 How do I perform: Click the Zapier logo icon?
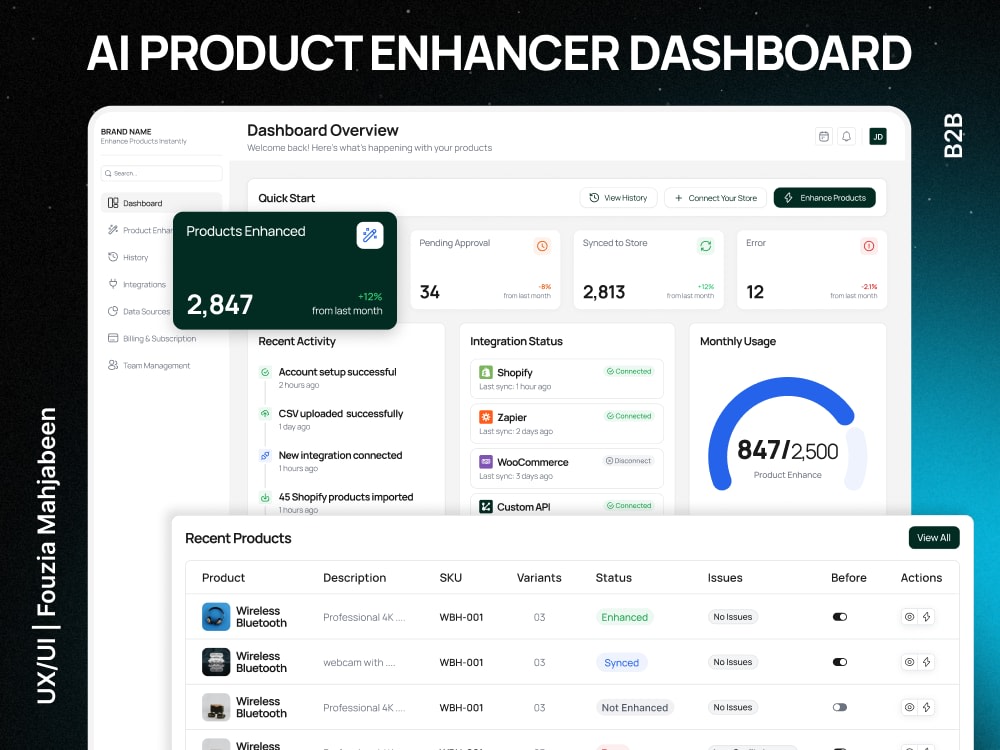coord(486,416)
